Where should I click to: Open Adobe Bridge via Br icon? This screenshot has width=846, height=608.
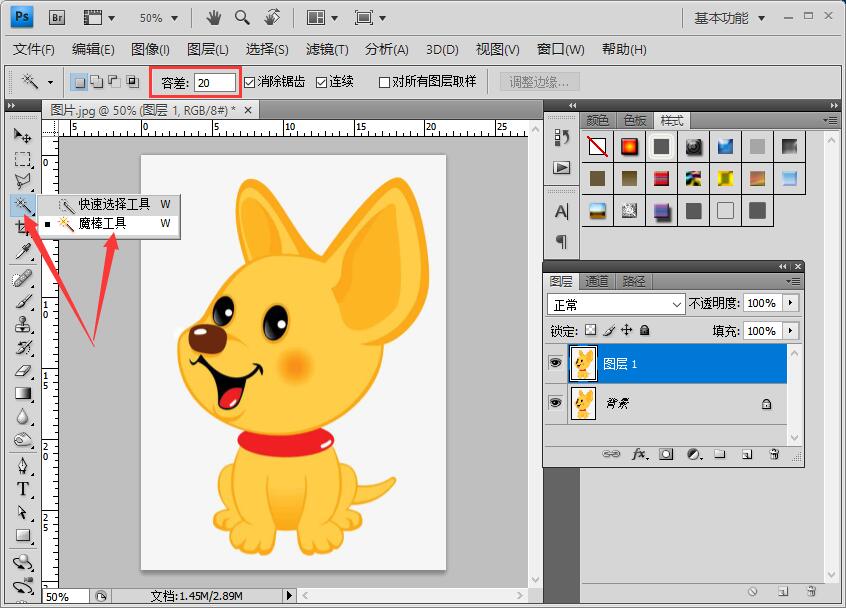pos(57,18)
